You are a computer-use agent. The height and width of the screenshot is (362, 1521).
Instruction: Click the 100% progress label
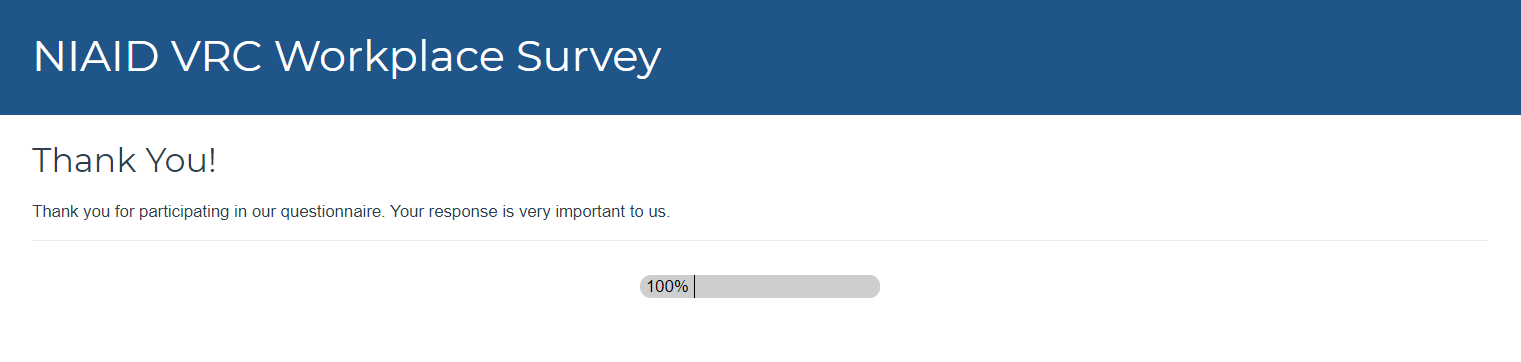click(x=667, y=287)
